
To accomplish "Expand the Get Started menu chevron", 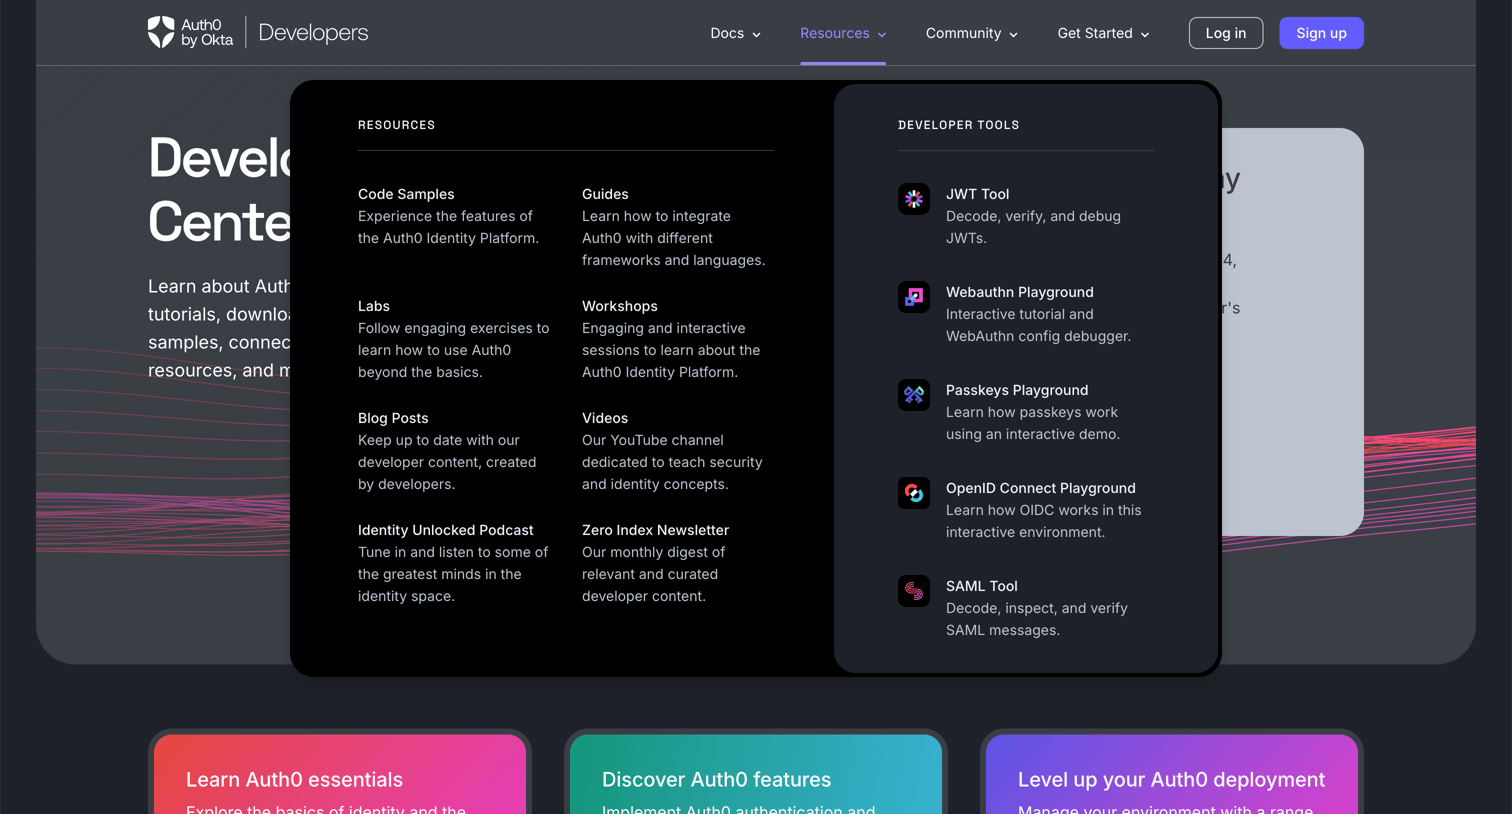I will coord(1145,34).
